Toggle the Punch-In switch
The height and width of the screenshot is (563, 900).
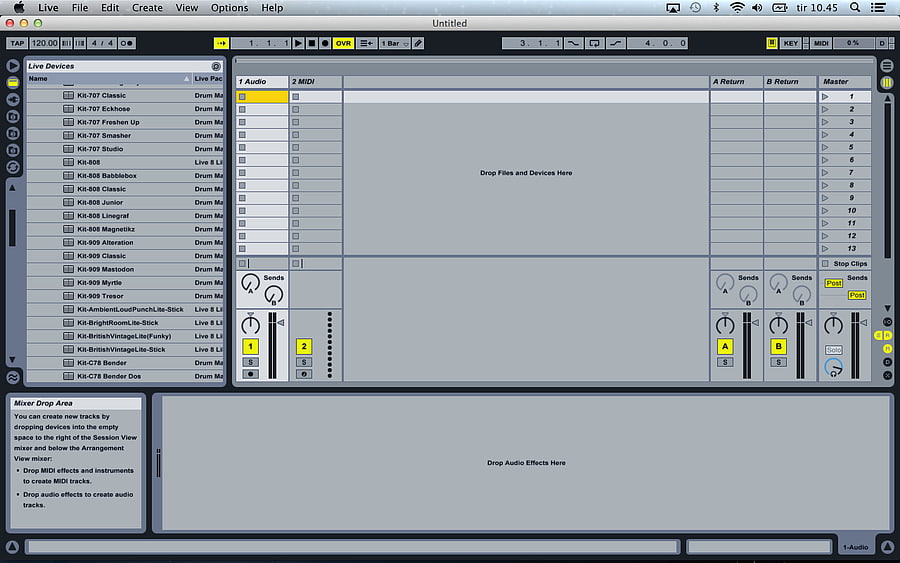pos(573,43)
